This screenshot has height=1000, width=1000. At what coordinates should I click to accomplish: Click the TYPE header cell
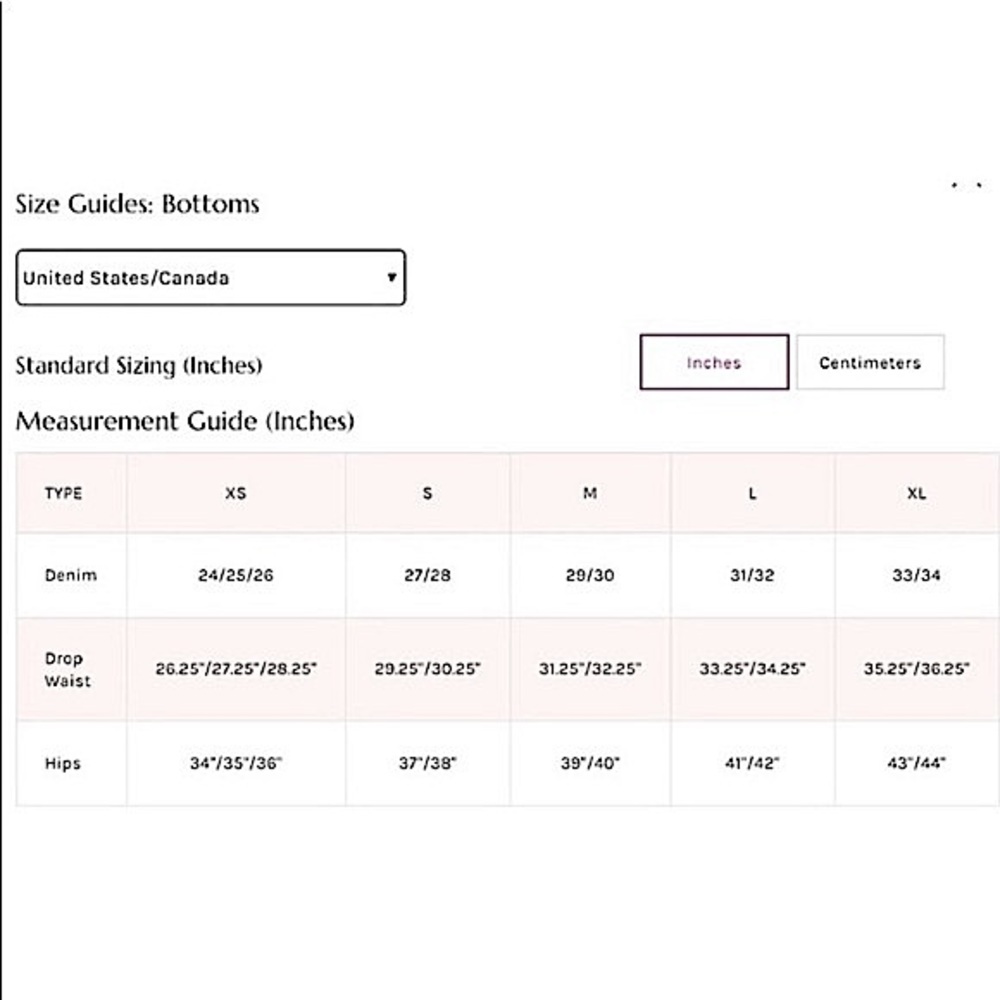click(64, 493)
